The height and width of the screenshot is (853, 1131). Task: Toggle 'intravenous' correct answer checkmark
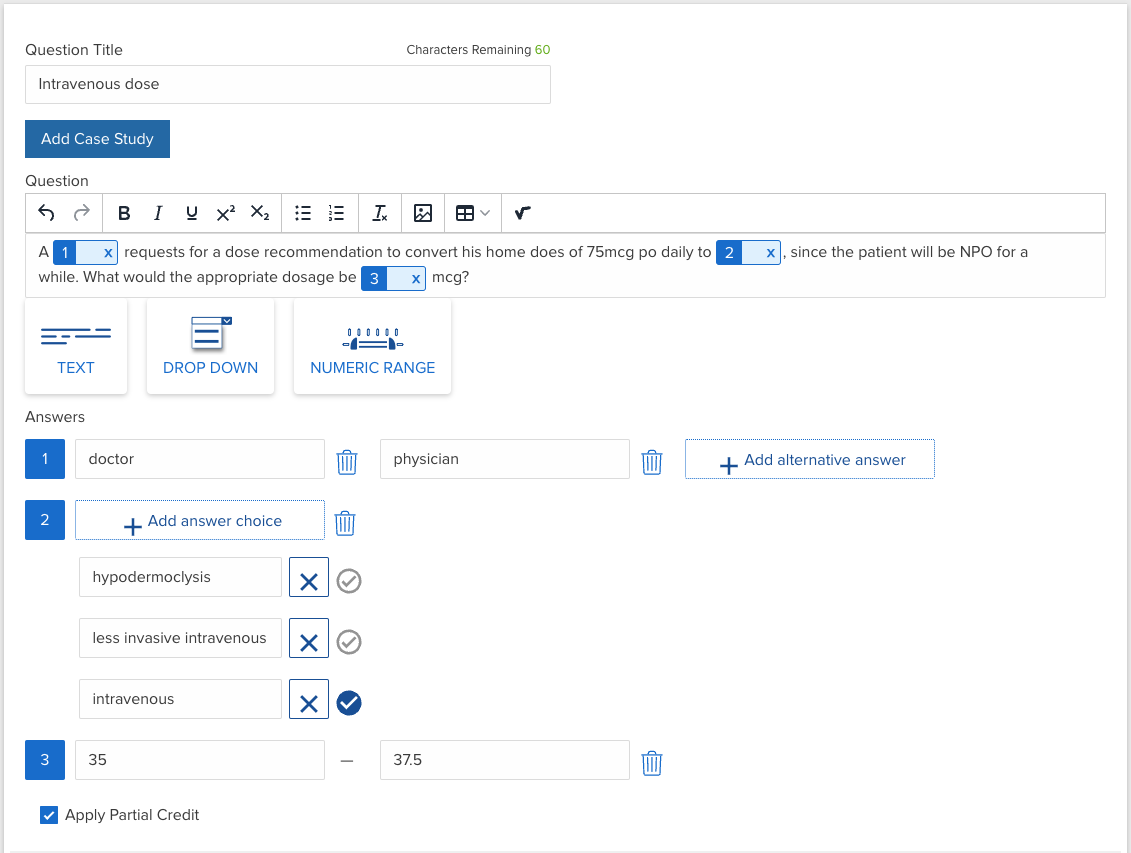coord(349,702)
